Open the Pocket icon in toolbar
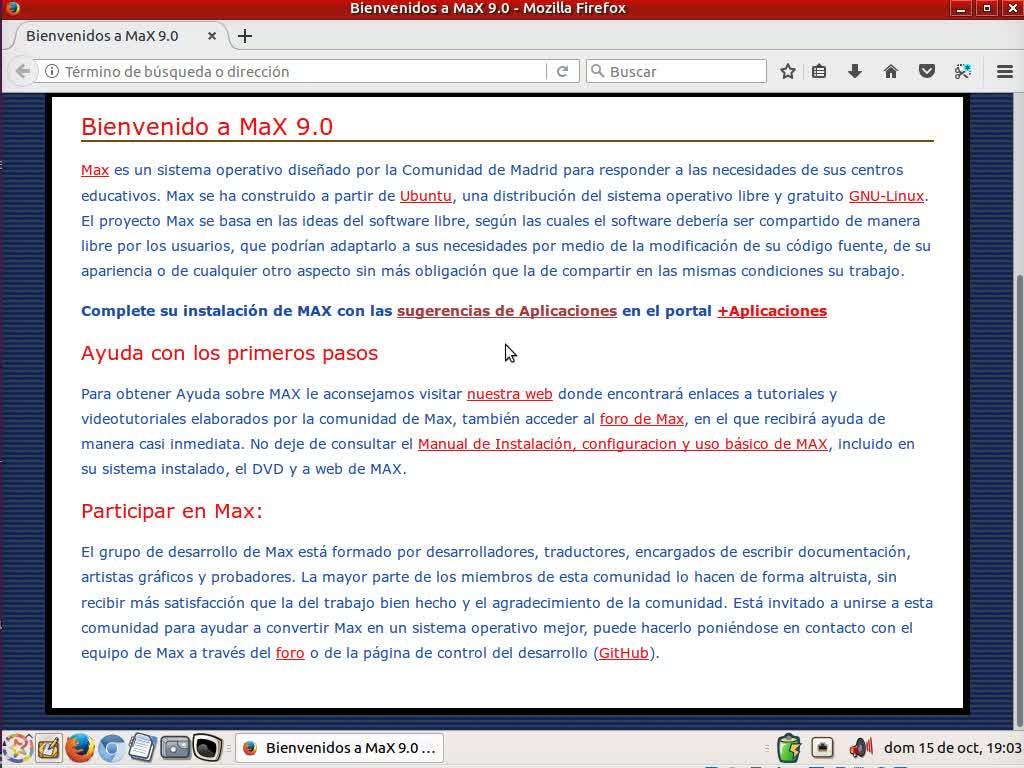The image size is (1024, 768). click(926, 71)
